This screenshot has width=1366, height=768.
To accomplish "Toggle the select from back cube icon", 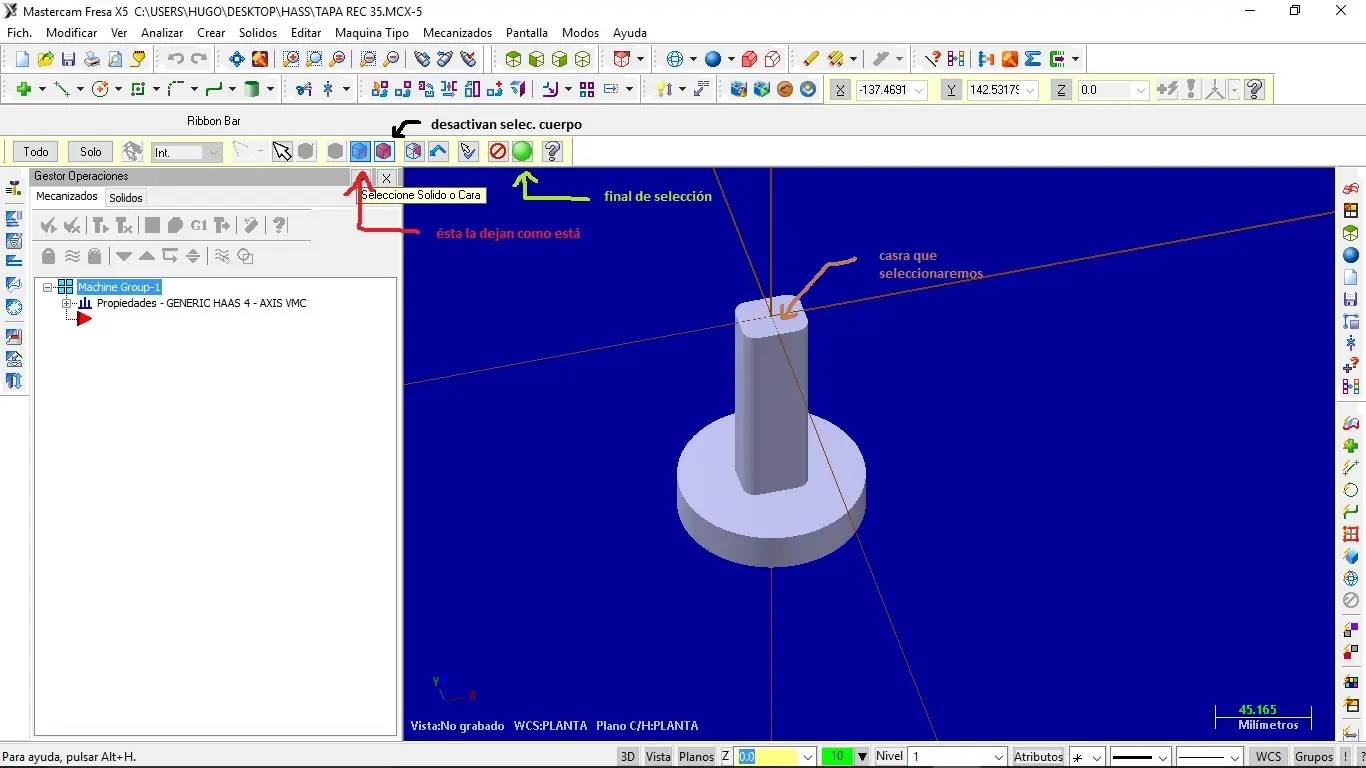I will pyautogui.click(x=413, y=151).
